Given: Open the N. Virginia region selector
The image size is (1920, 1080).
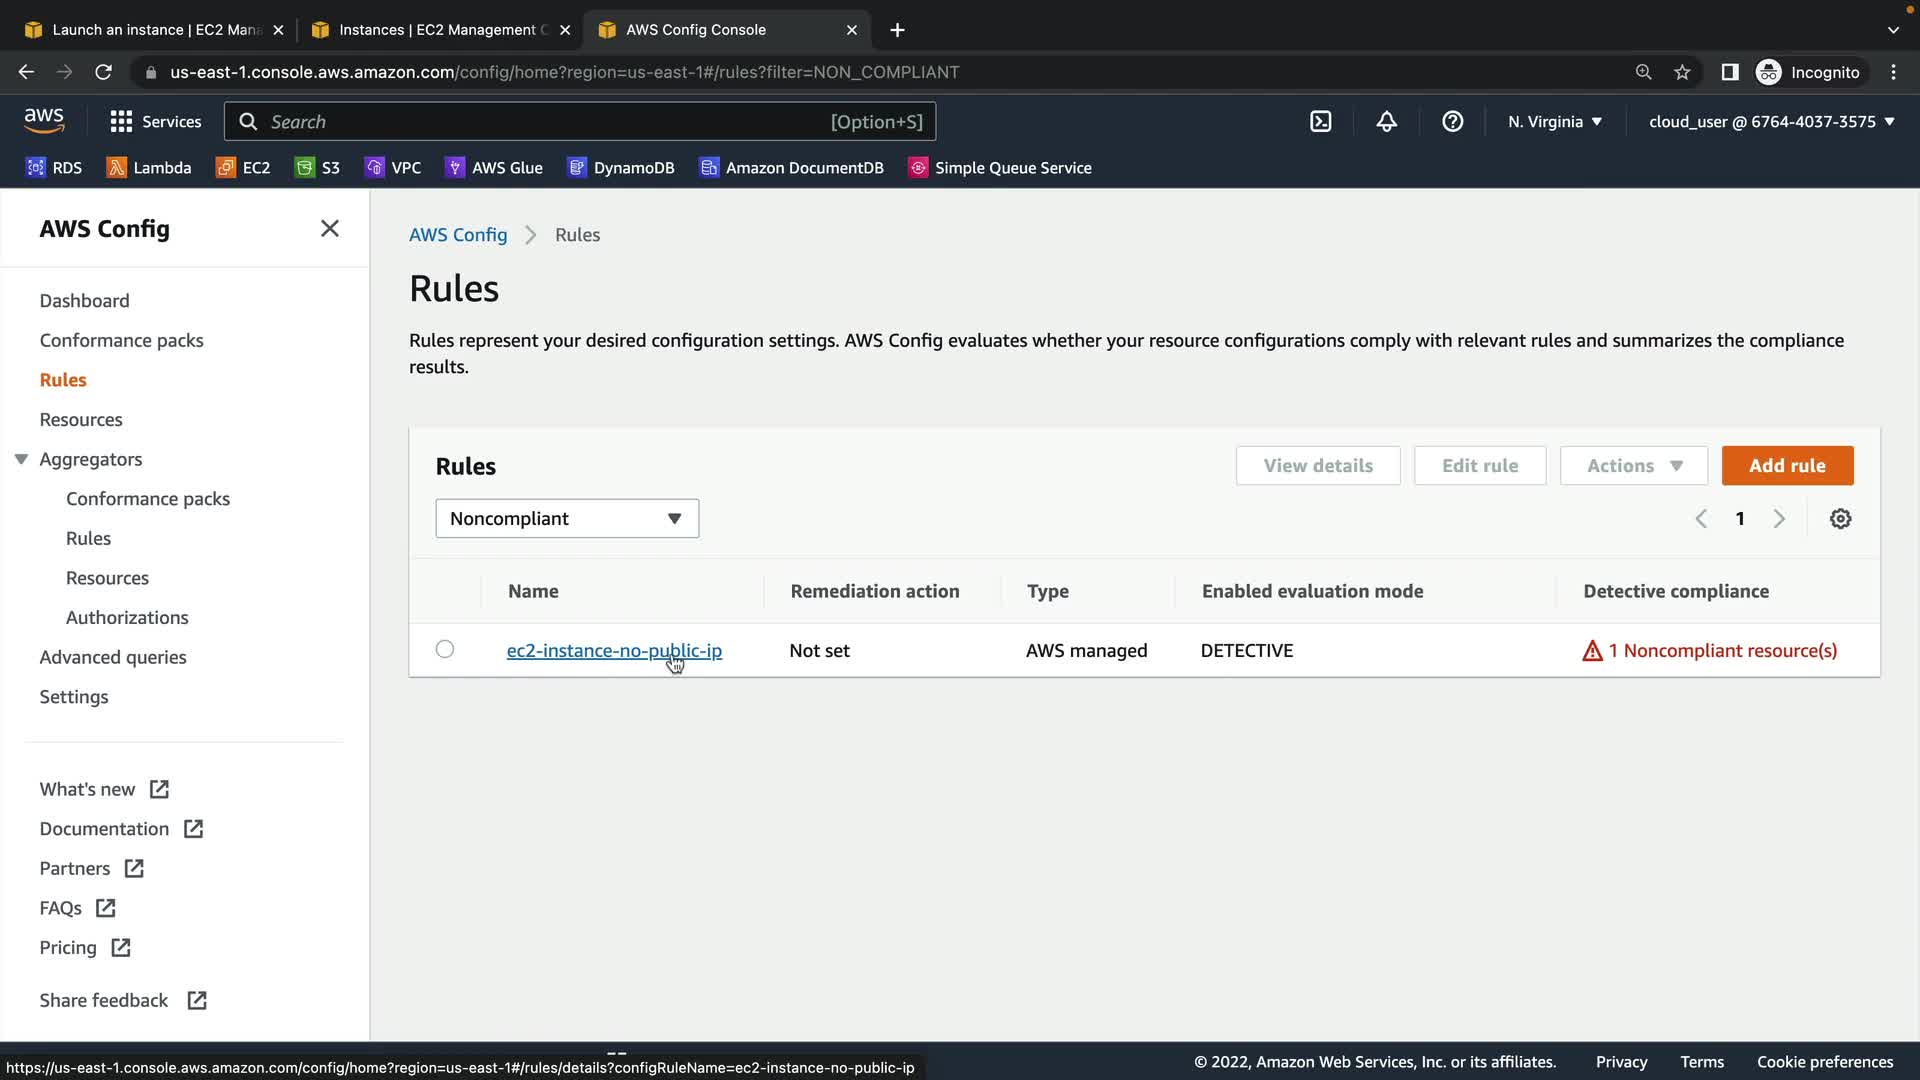Looking at the screenshot, I should pos(1555,122).
